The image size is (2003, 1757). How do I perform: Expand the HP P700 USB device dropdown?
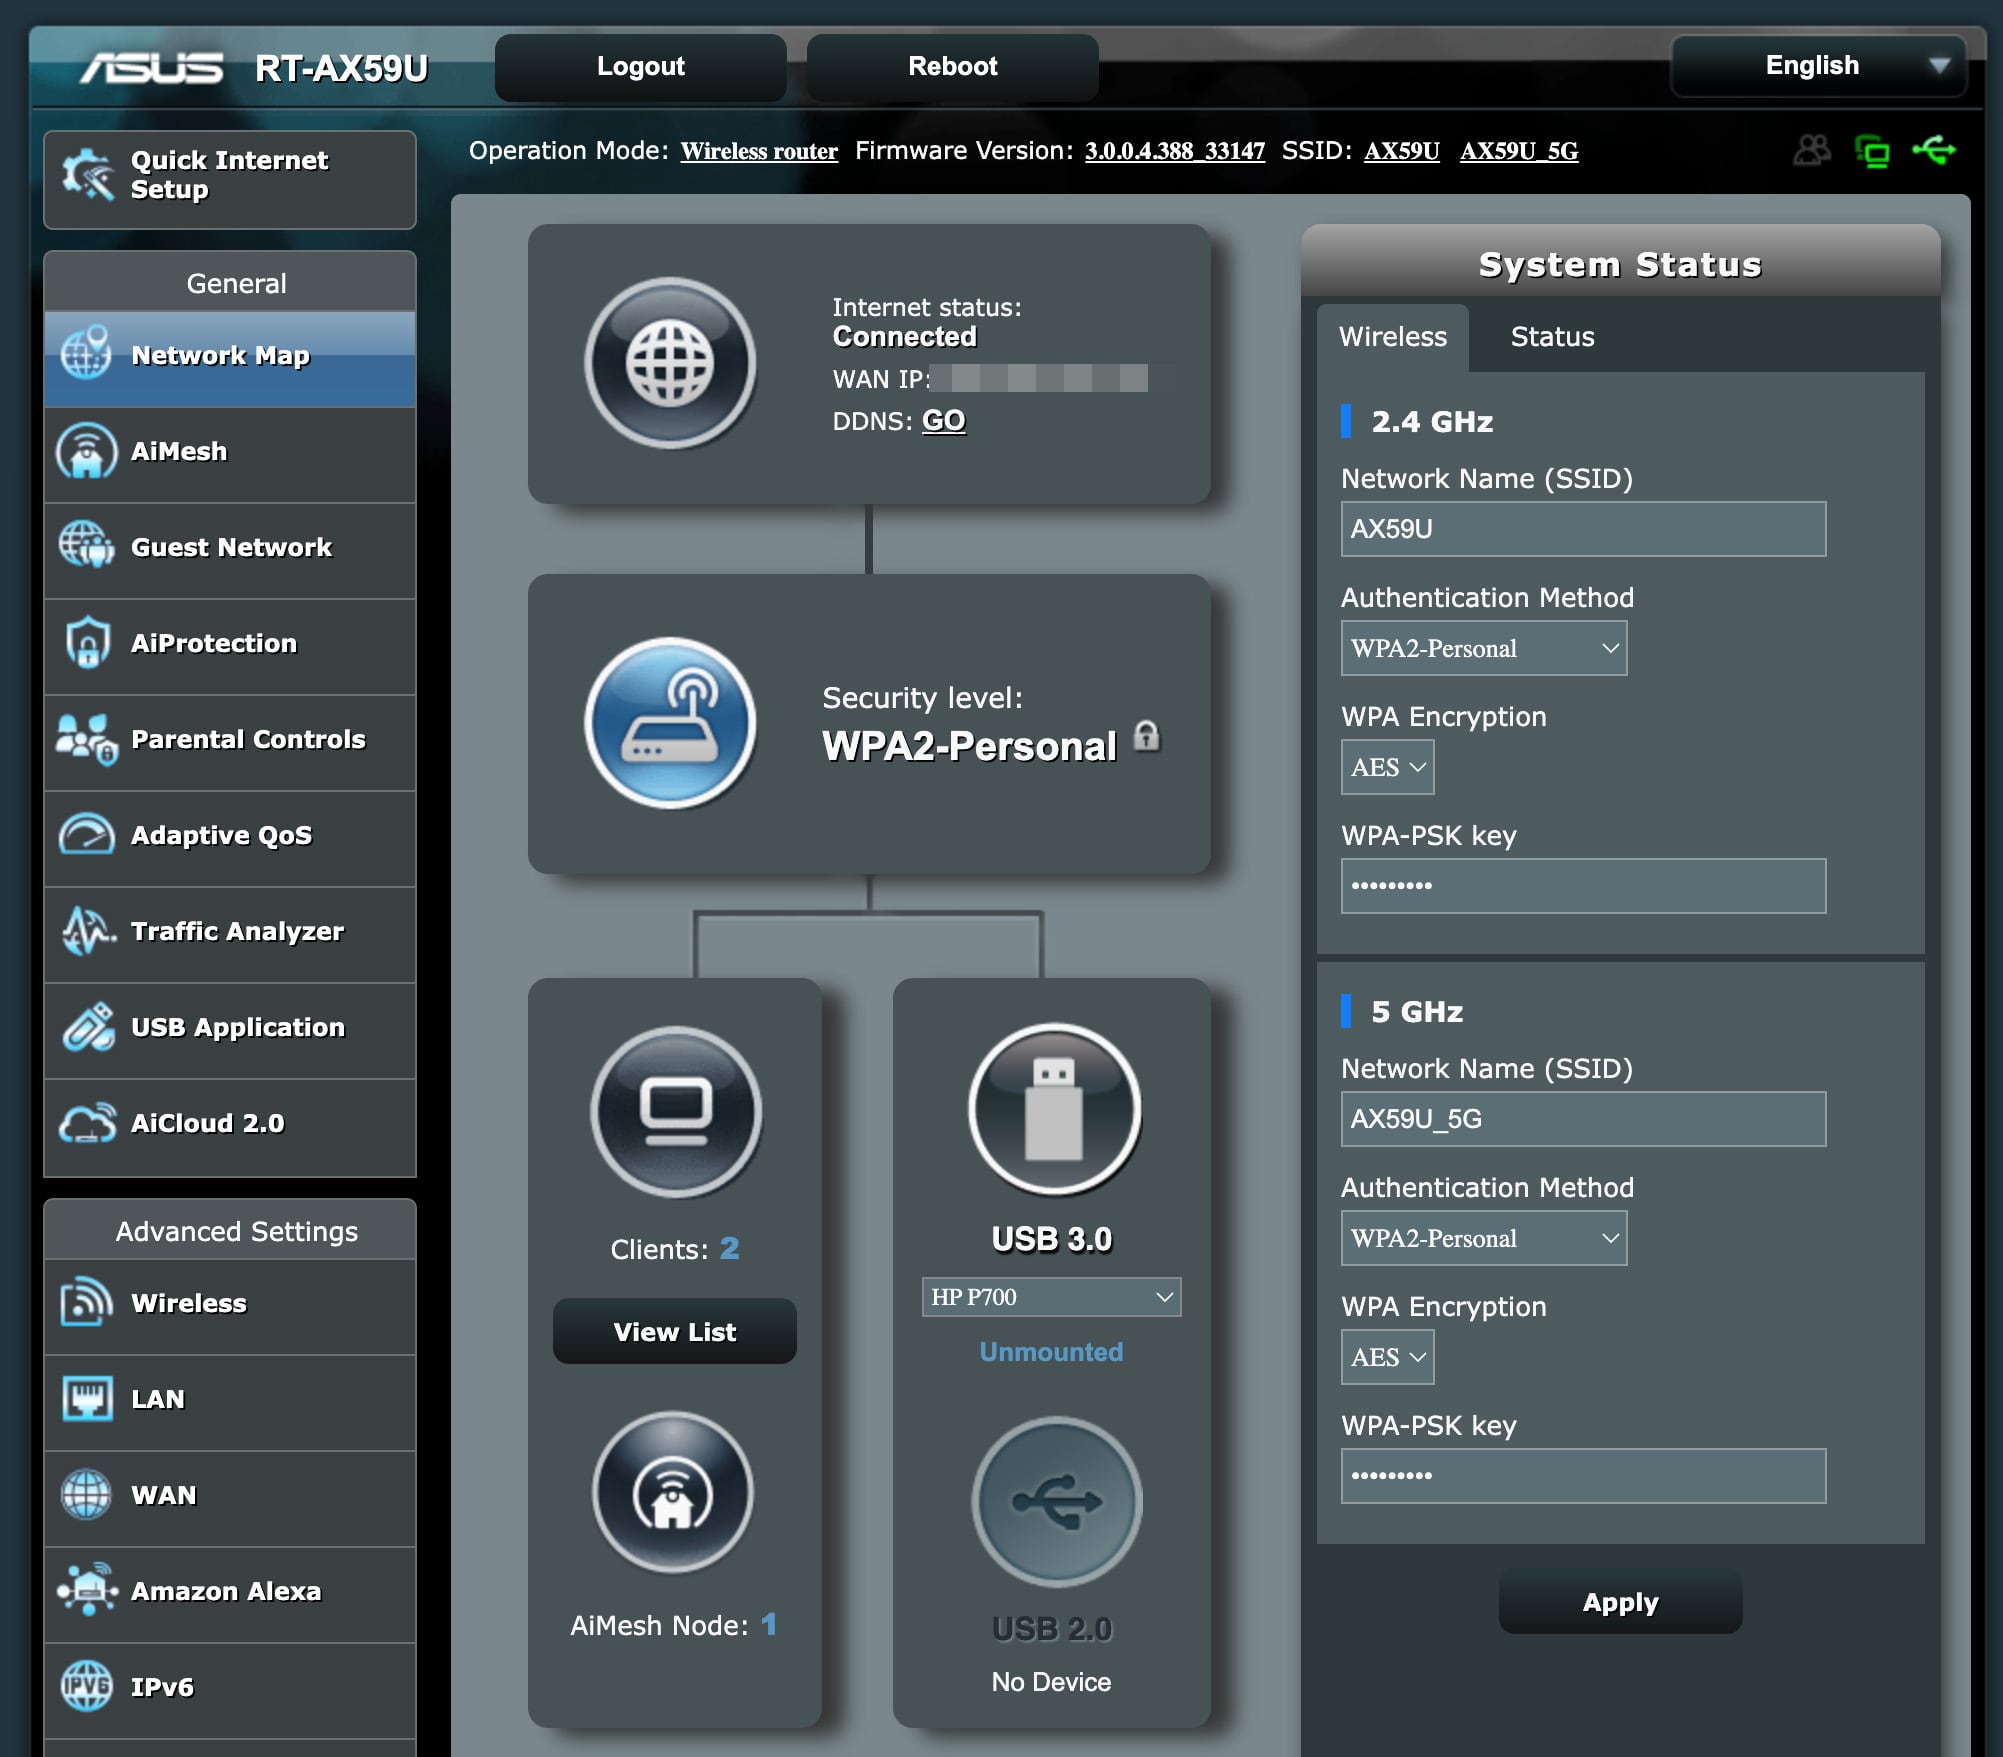coord(1051,1297)
